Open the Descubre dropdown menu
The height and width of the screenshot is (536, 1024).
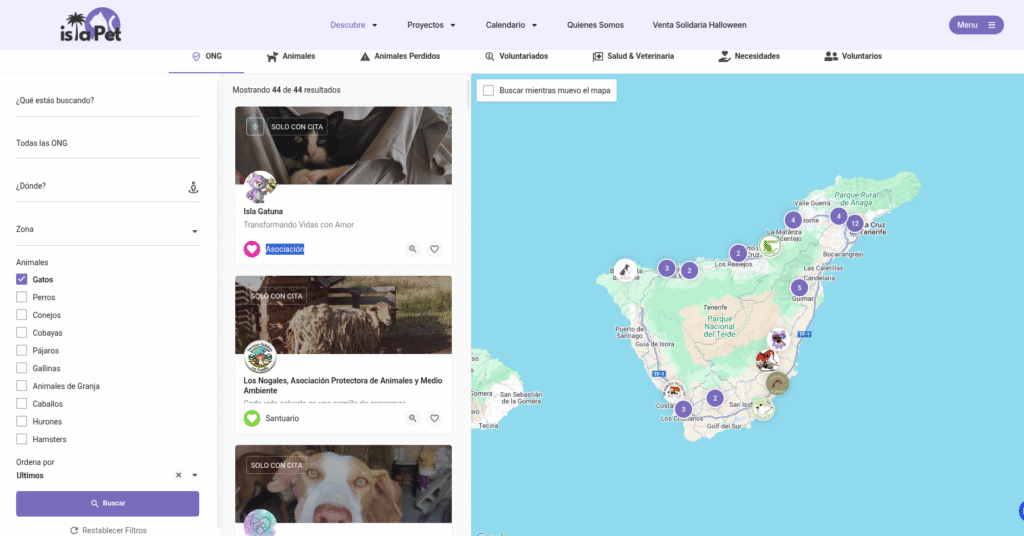pos(354,25)
